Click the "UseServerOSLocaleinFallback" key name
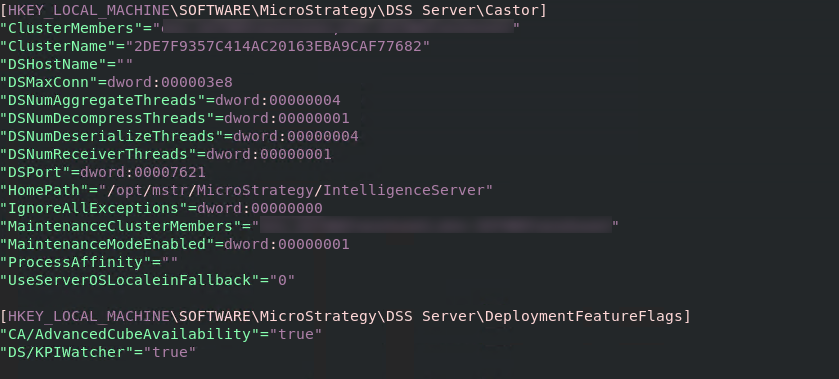839x379 pixels. click(130, 280)
